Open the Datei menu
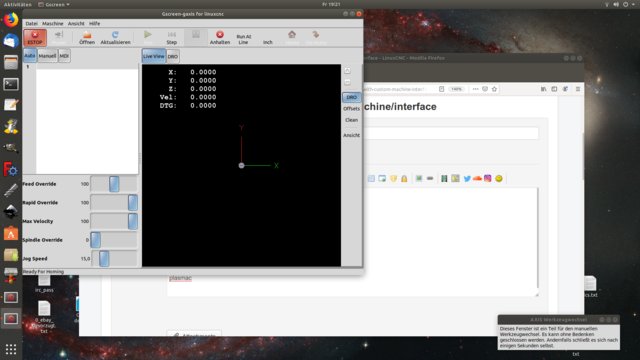The height and width of the screenshot is (360, 640). 31,24
